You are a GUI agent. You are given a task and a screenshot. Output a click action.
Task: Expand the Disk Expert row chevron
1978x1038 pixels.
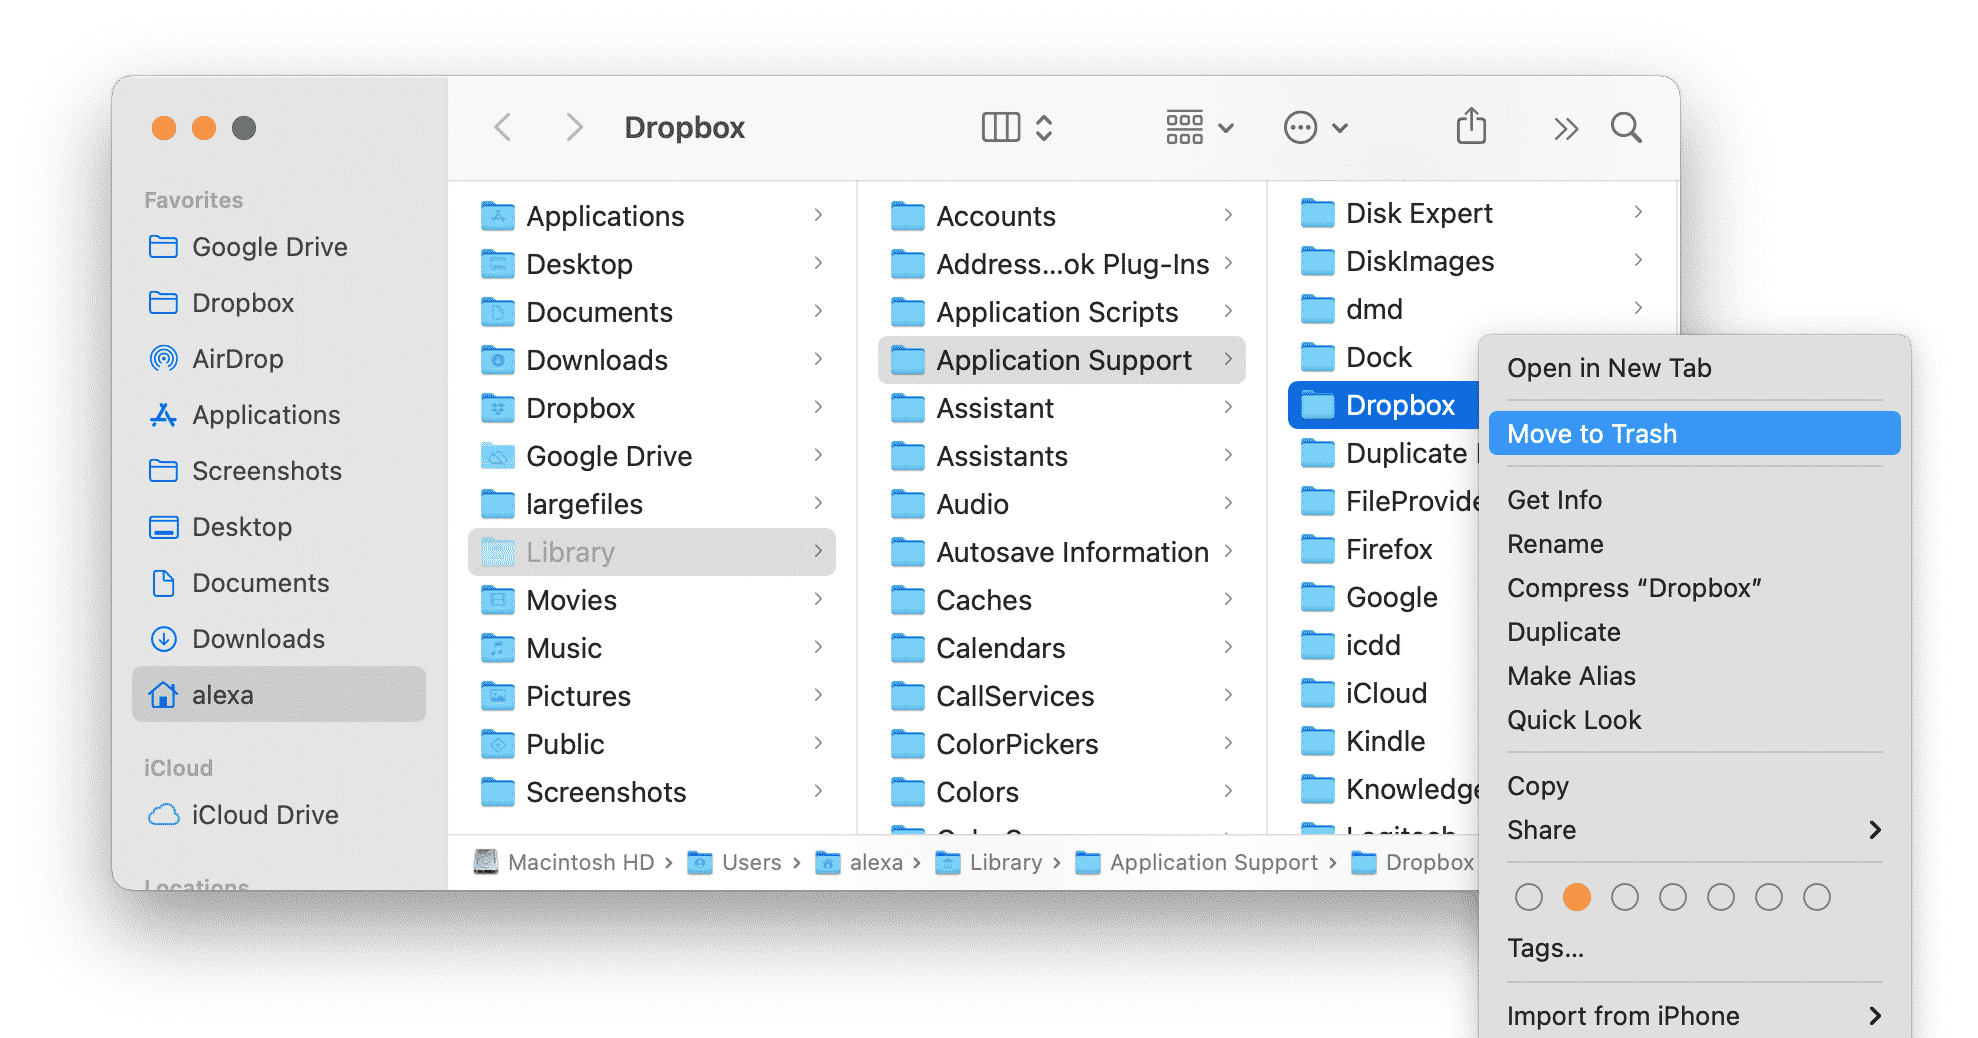[1638, 212]
